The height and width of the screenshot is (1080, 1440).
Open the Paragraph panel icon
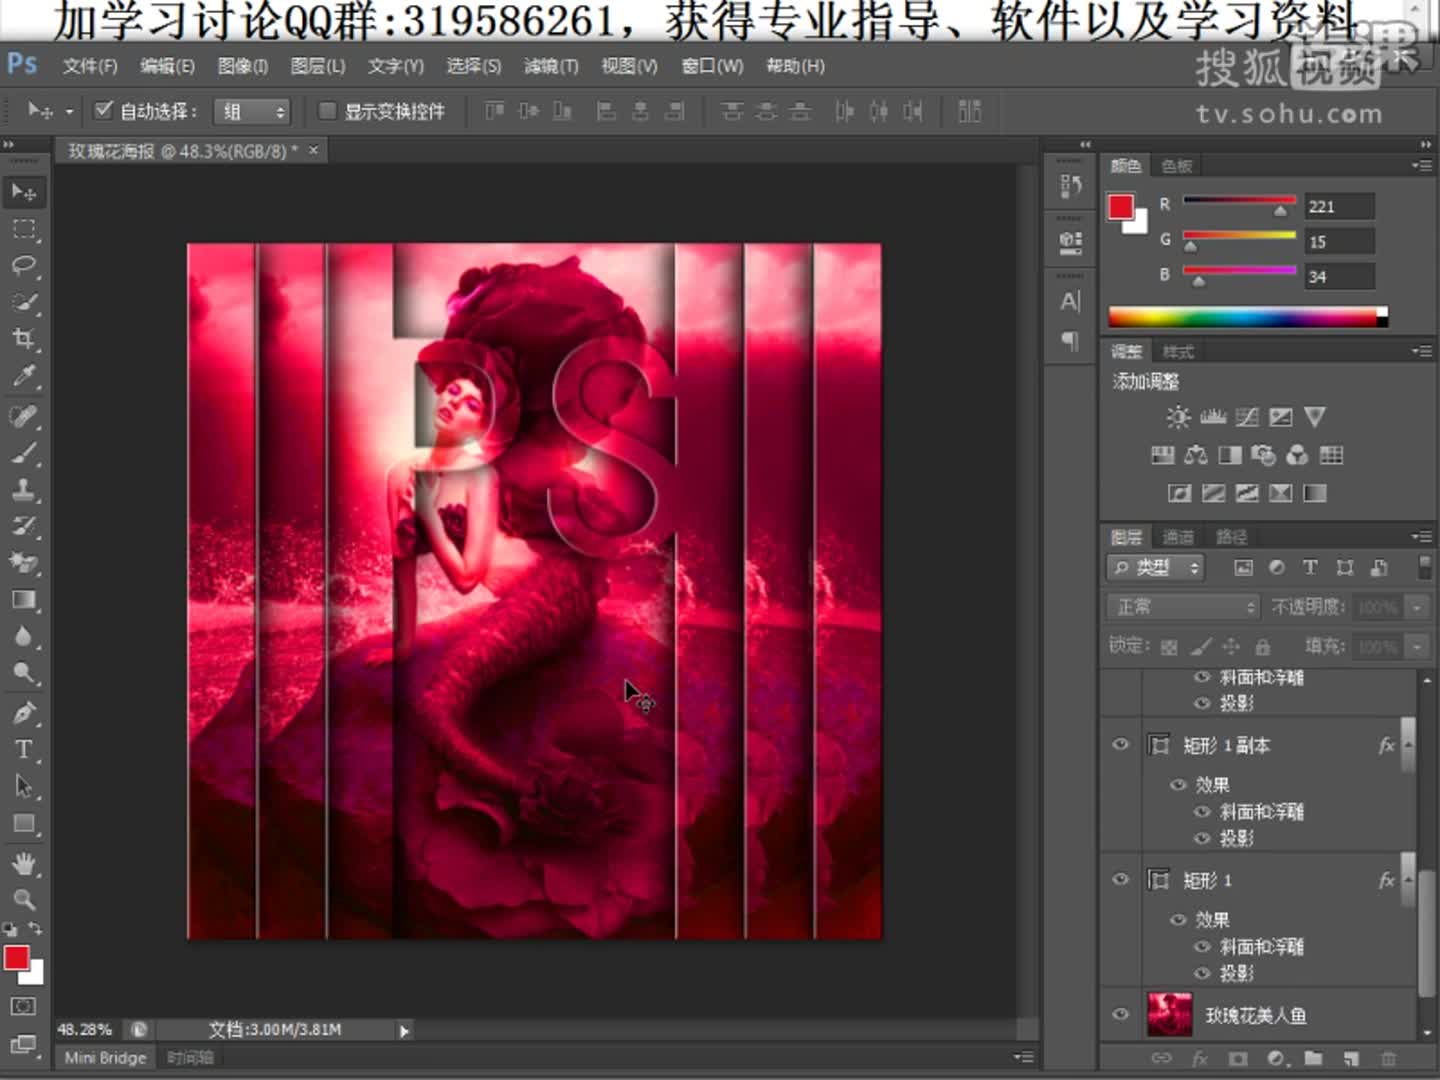tap(1070, 341)
